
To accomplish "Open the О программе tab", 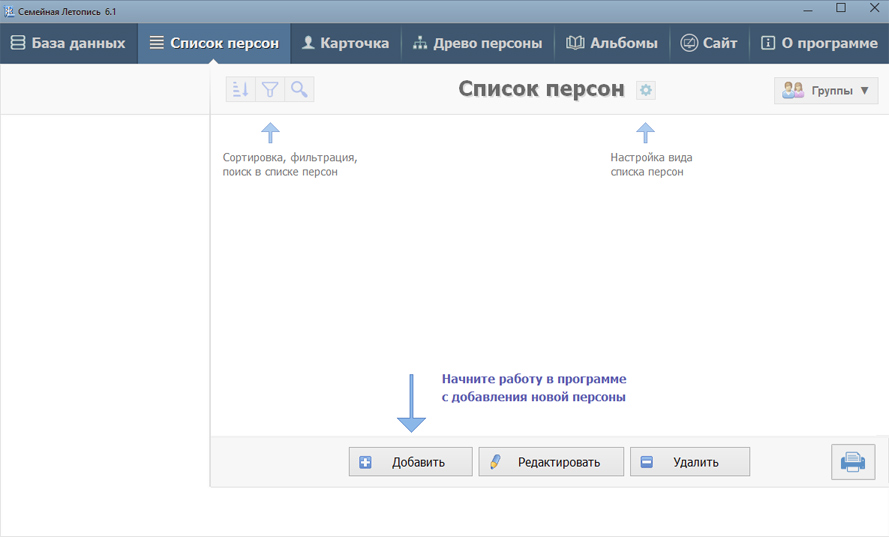I will click(x=819, y=43).
